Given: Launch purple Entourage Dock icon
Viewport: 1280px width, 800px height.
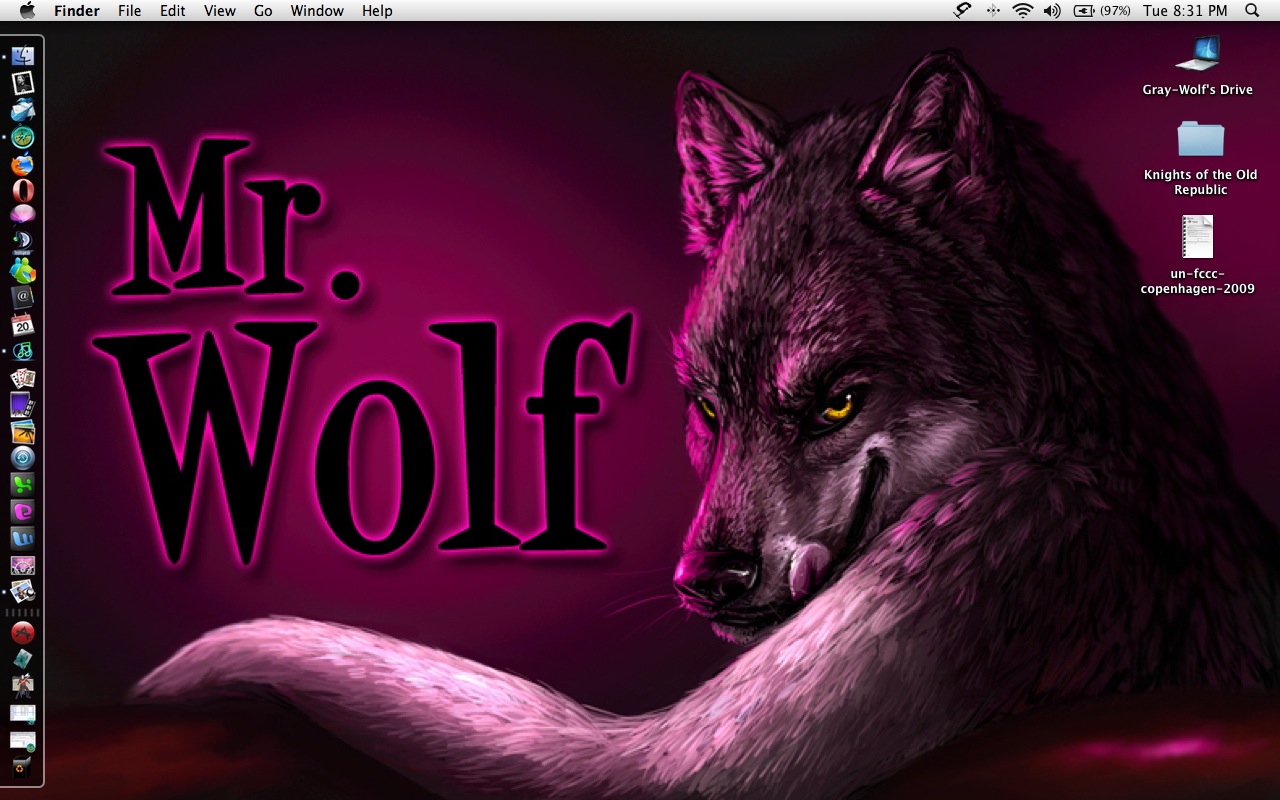Looking at the screenshot, I should [23, 512].
